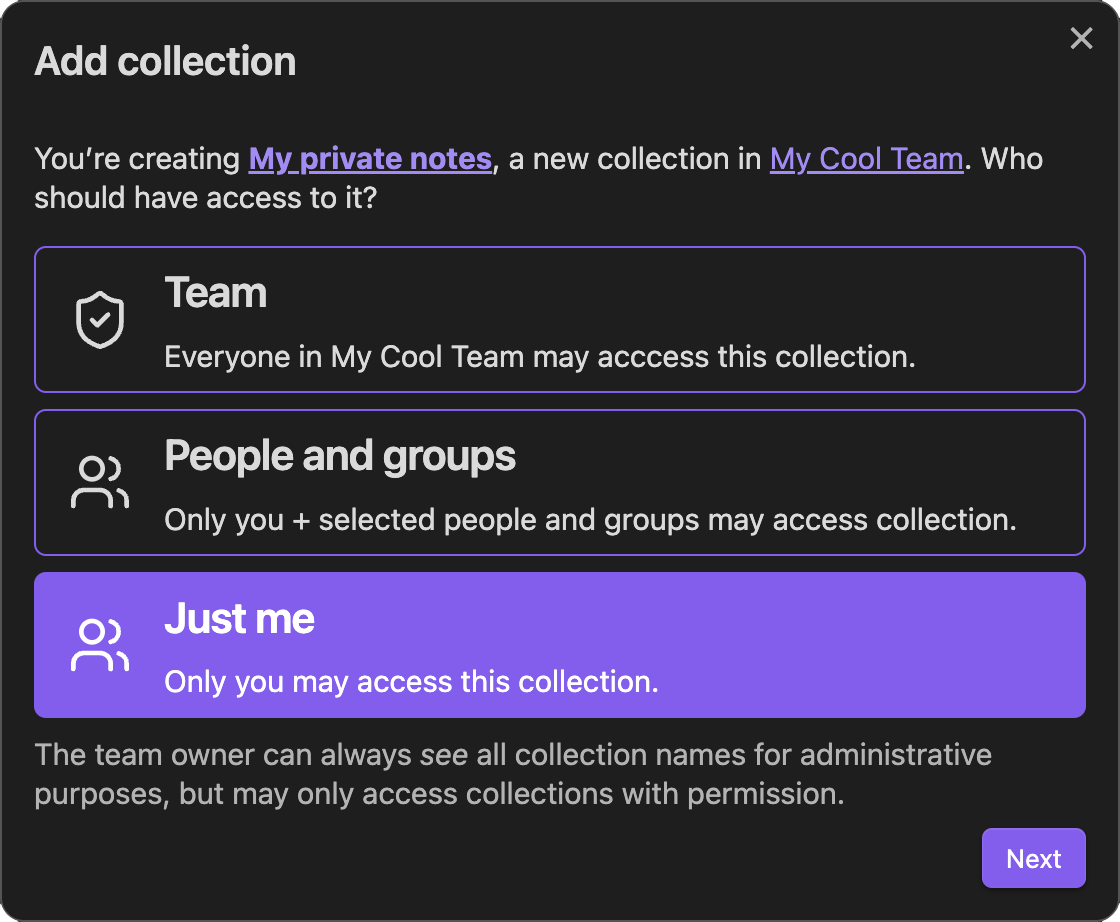Click the checkmark inside the Team shield icon
This screenshot has width=1120, height=922.
(x=99, y=321)
